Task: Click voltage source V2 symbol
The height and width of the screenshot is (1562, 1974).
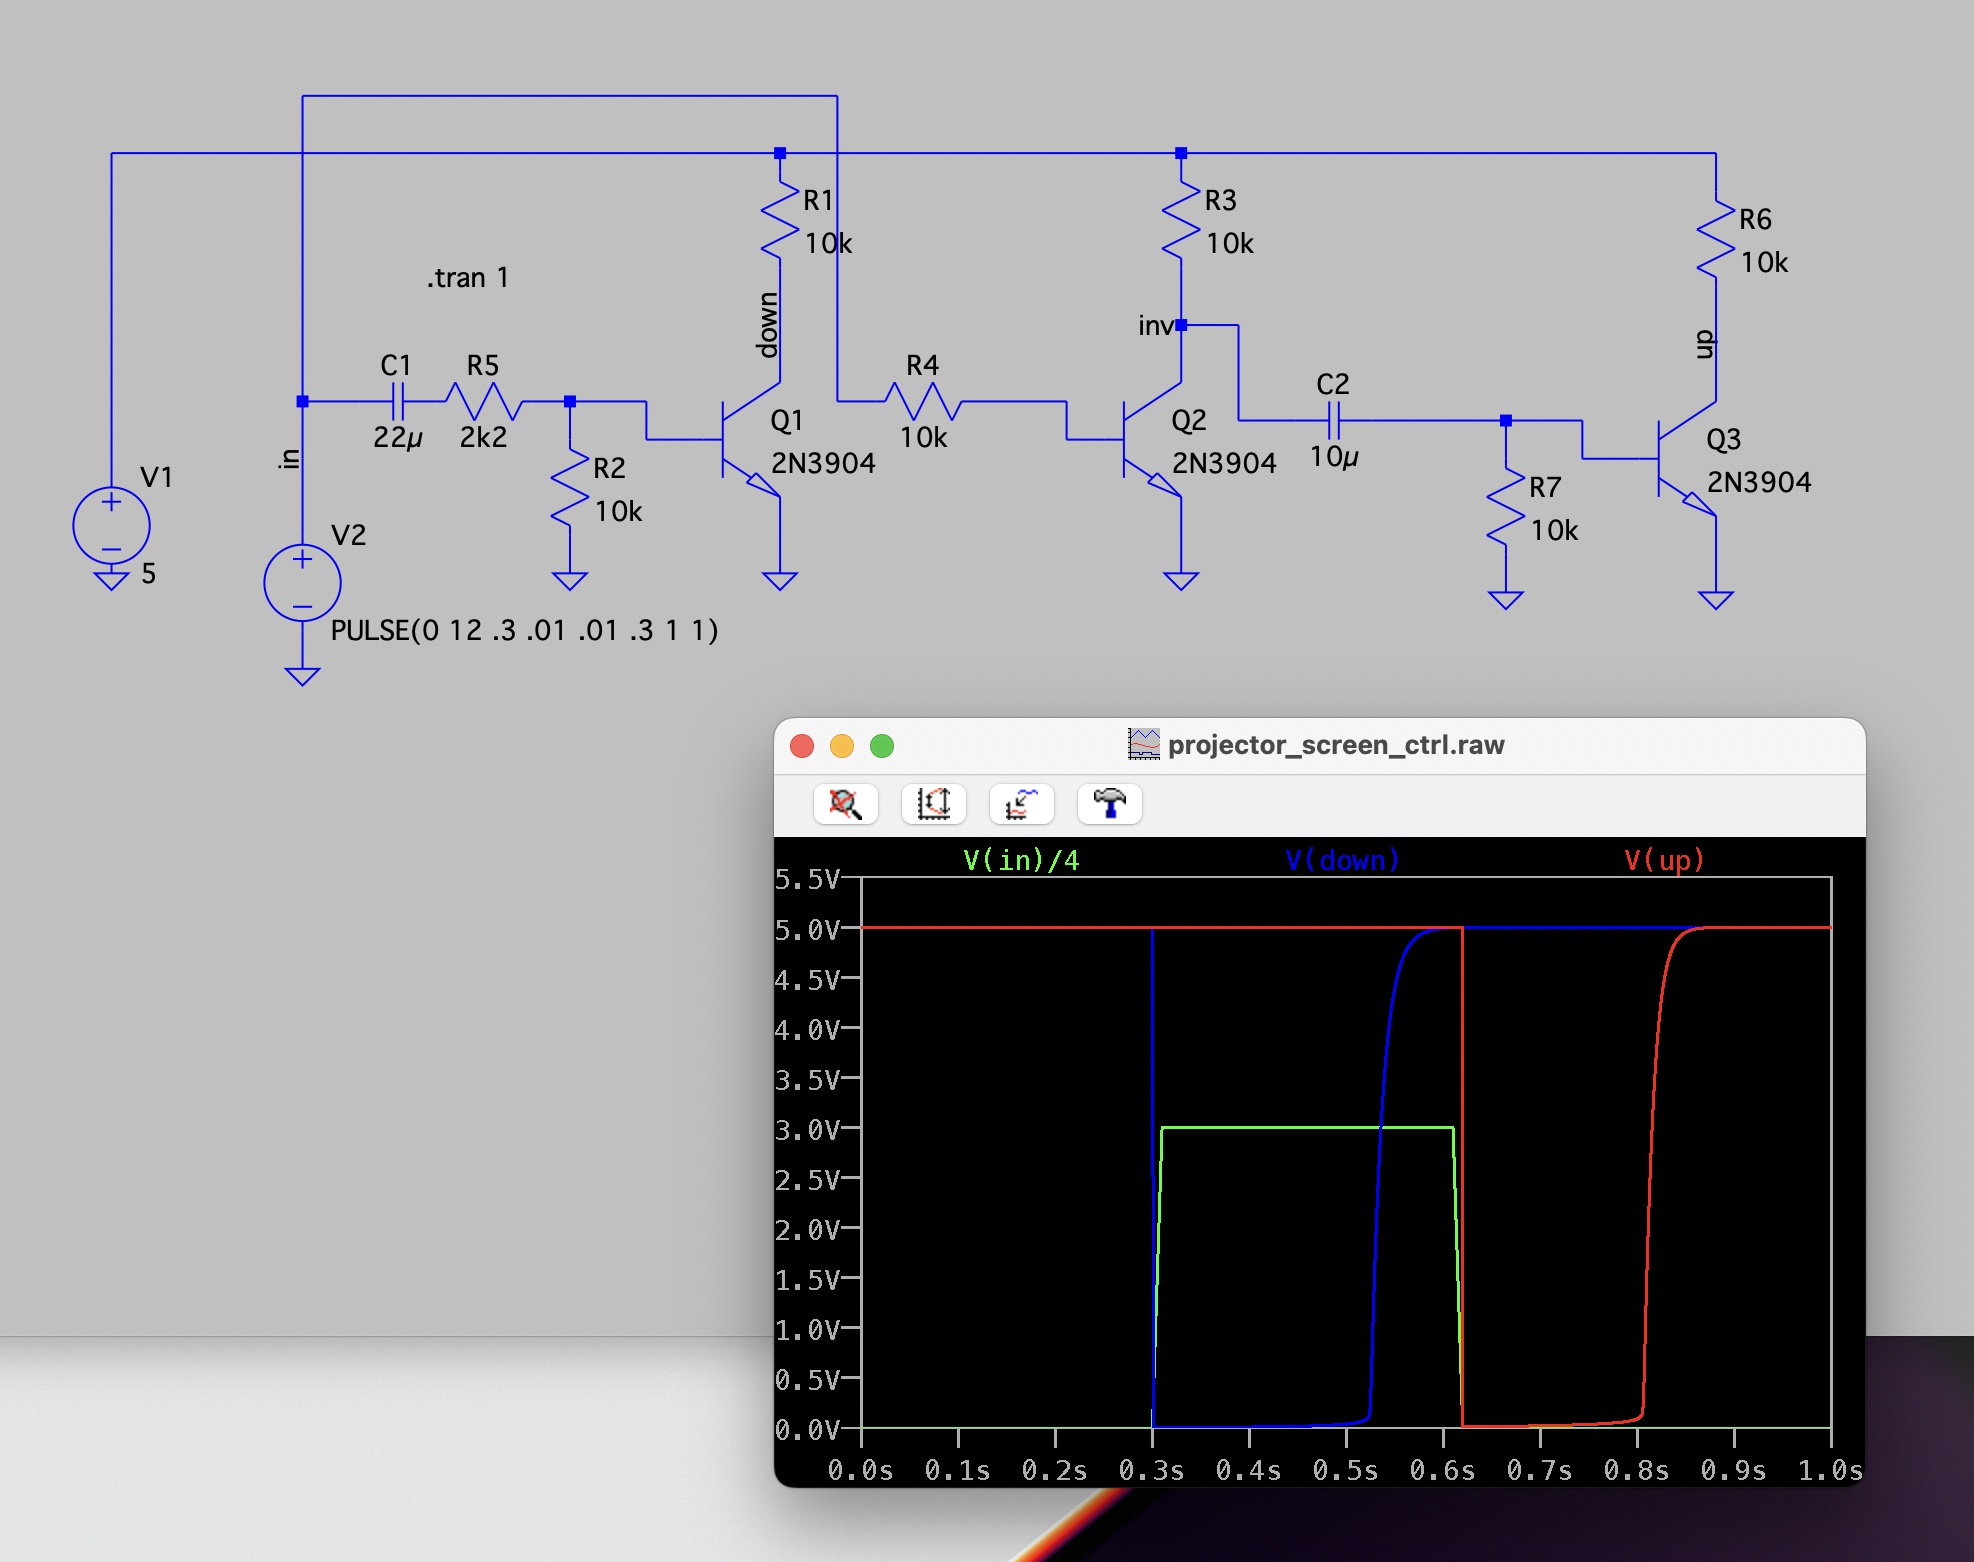Action: click(302, 582)
